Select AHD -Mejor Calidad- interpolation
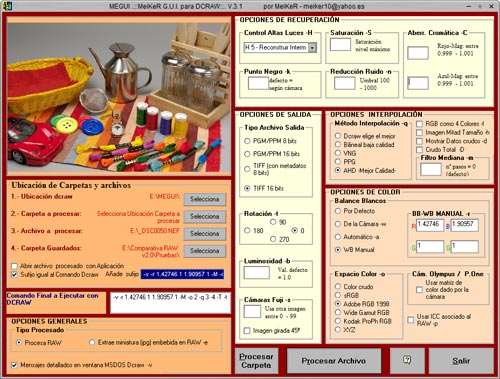This screenshot has height=379, width=500. point(338,170)
